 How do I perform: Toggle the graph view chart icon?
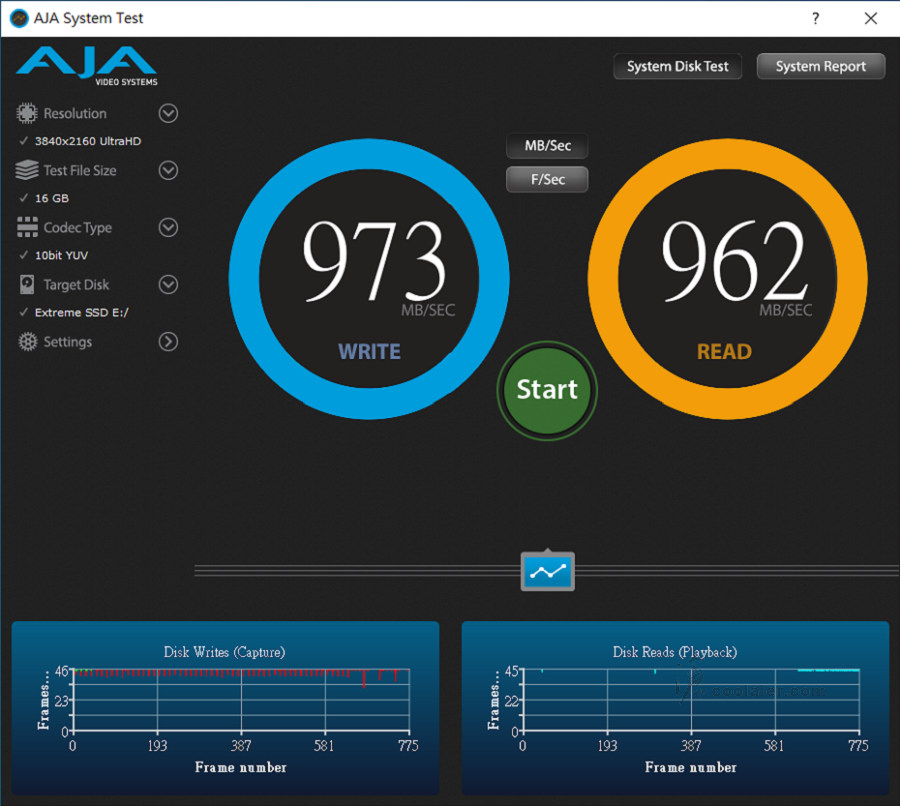click(x=548, y=571)
